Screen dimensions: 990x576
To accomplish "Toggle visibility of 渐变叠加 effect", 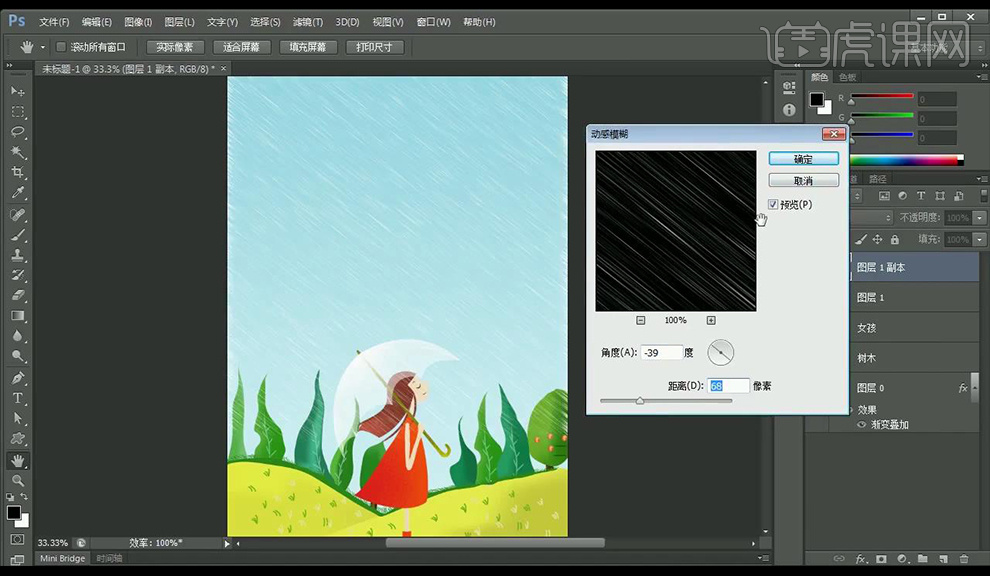I will [x=861, y=425].
